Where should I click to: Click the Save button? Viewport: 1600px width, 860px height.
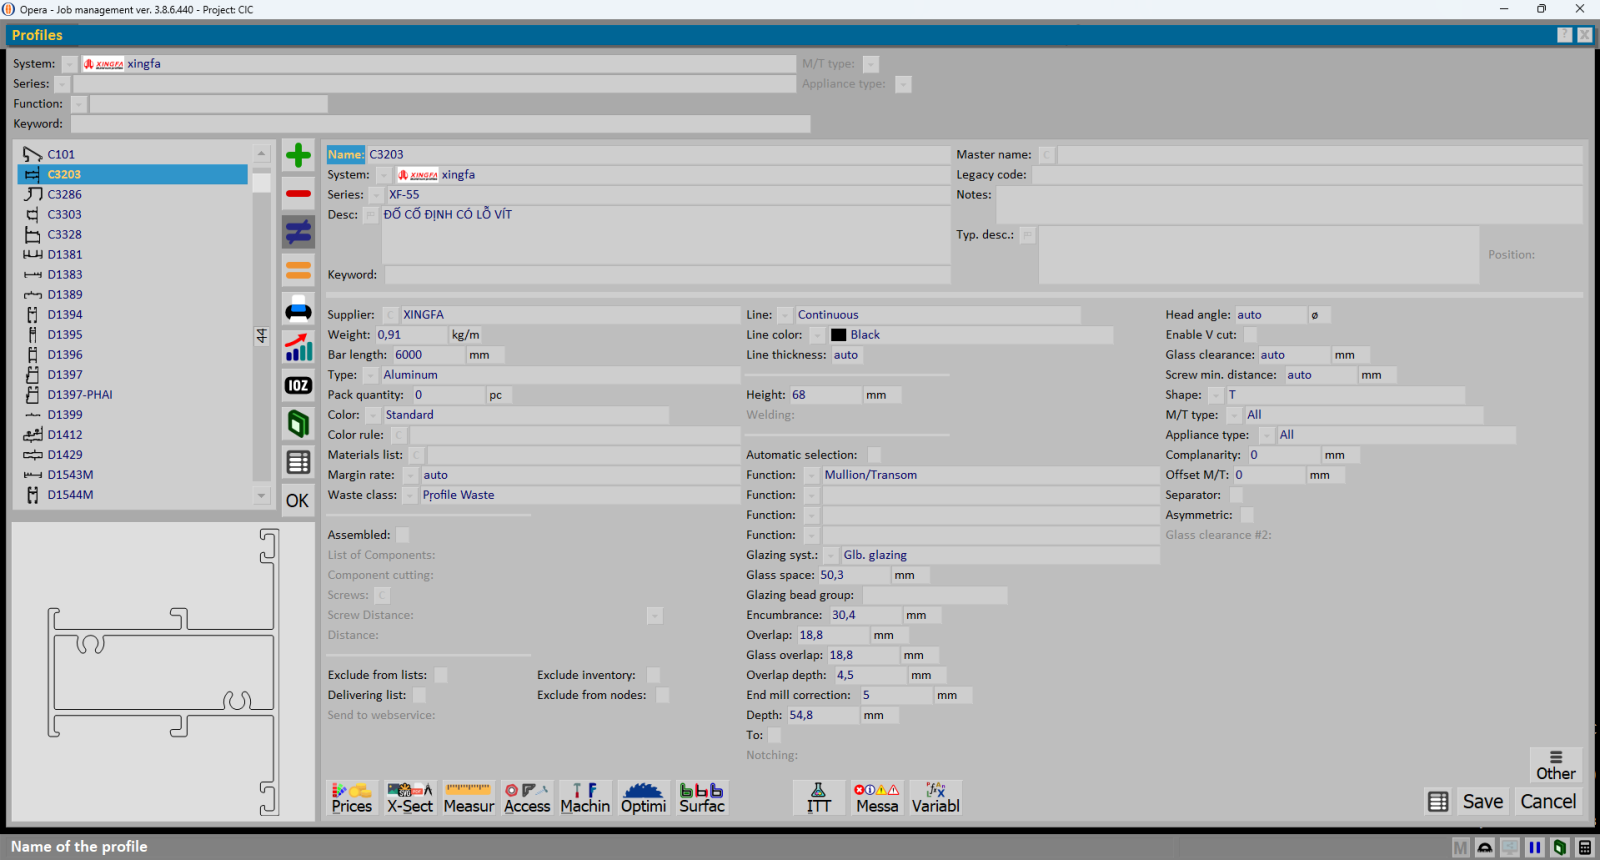pos(1482,801)
